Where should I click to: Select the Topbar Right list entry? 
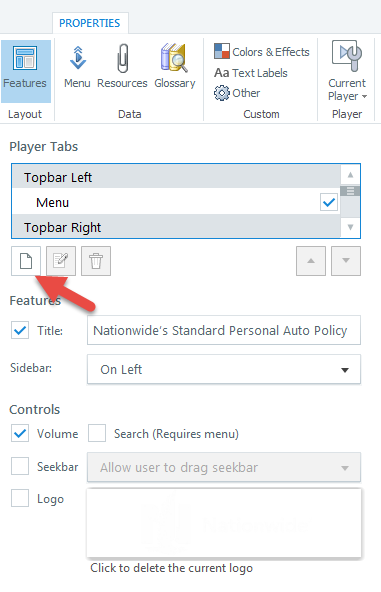coord(176,227)
